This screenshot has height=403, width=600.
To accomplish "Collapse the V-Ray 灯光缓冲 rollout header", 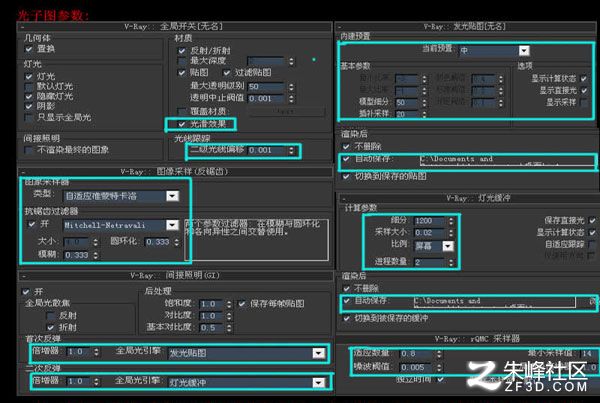I will click(x=467, y=198).
